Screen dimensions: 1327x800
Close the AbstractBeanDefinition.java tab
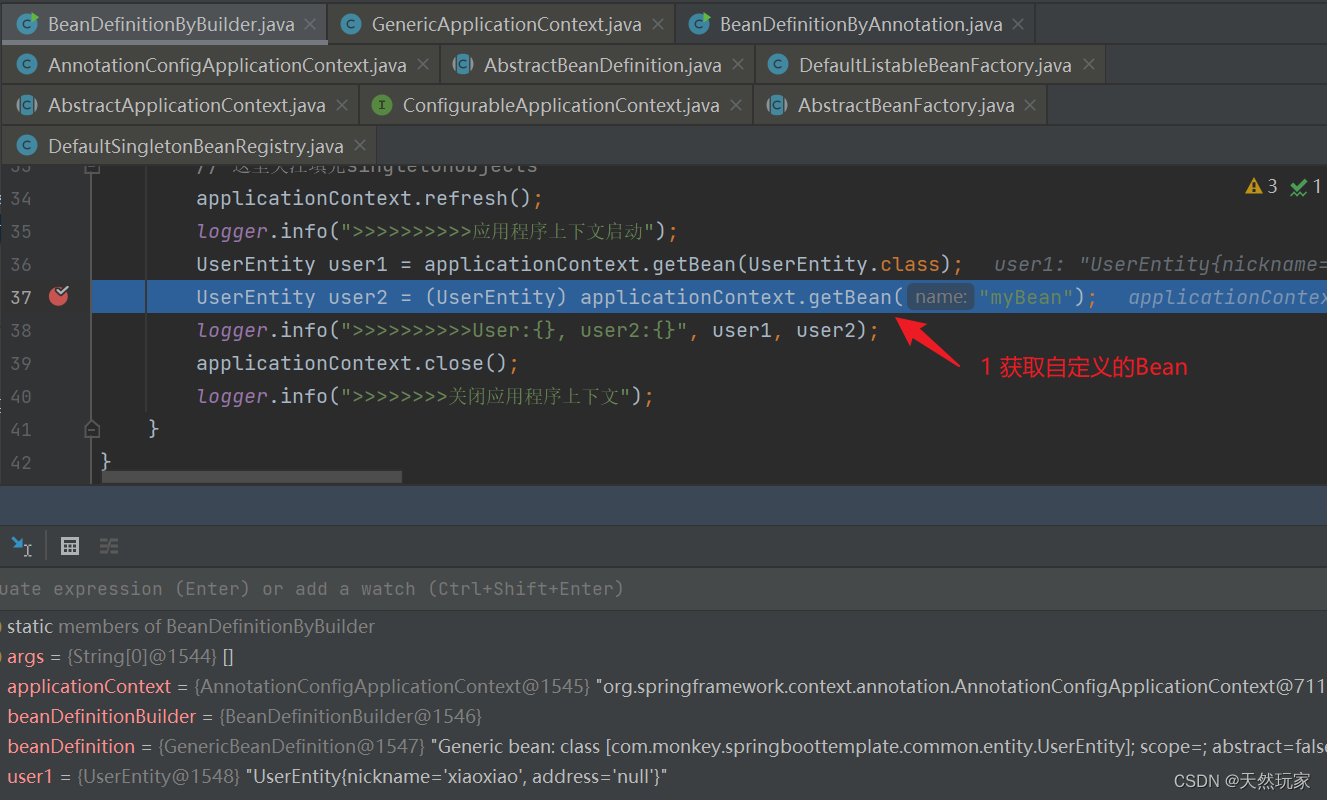tap(738, 65)
